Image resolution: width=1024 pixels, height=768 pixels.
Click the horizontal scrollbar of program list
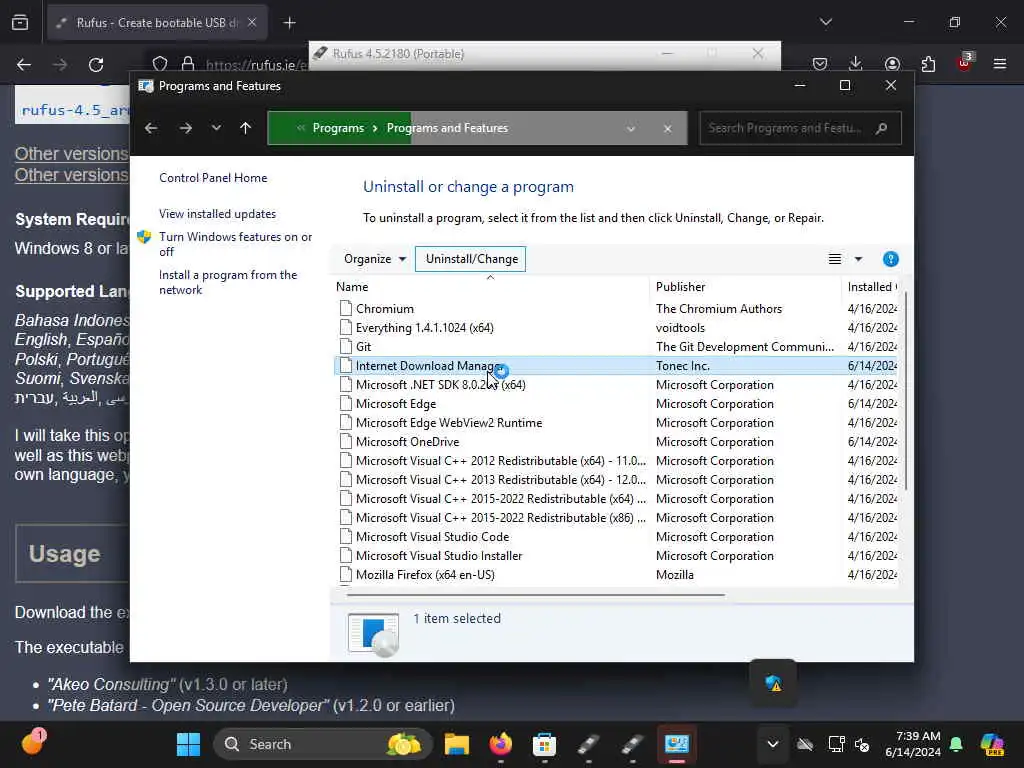point(536,595)
